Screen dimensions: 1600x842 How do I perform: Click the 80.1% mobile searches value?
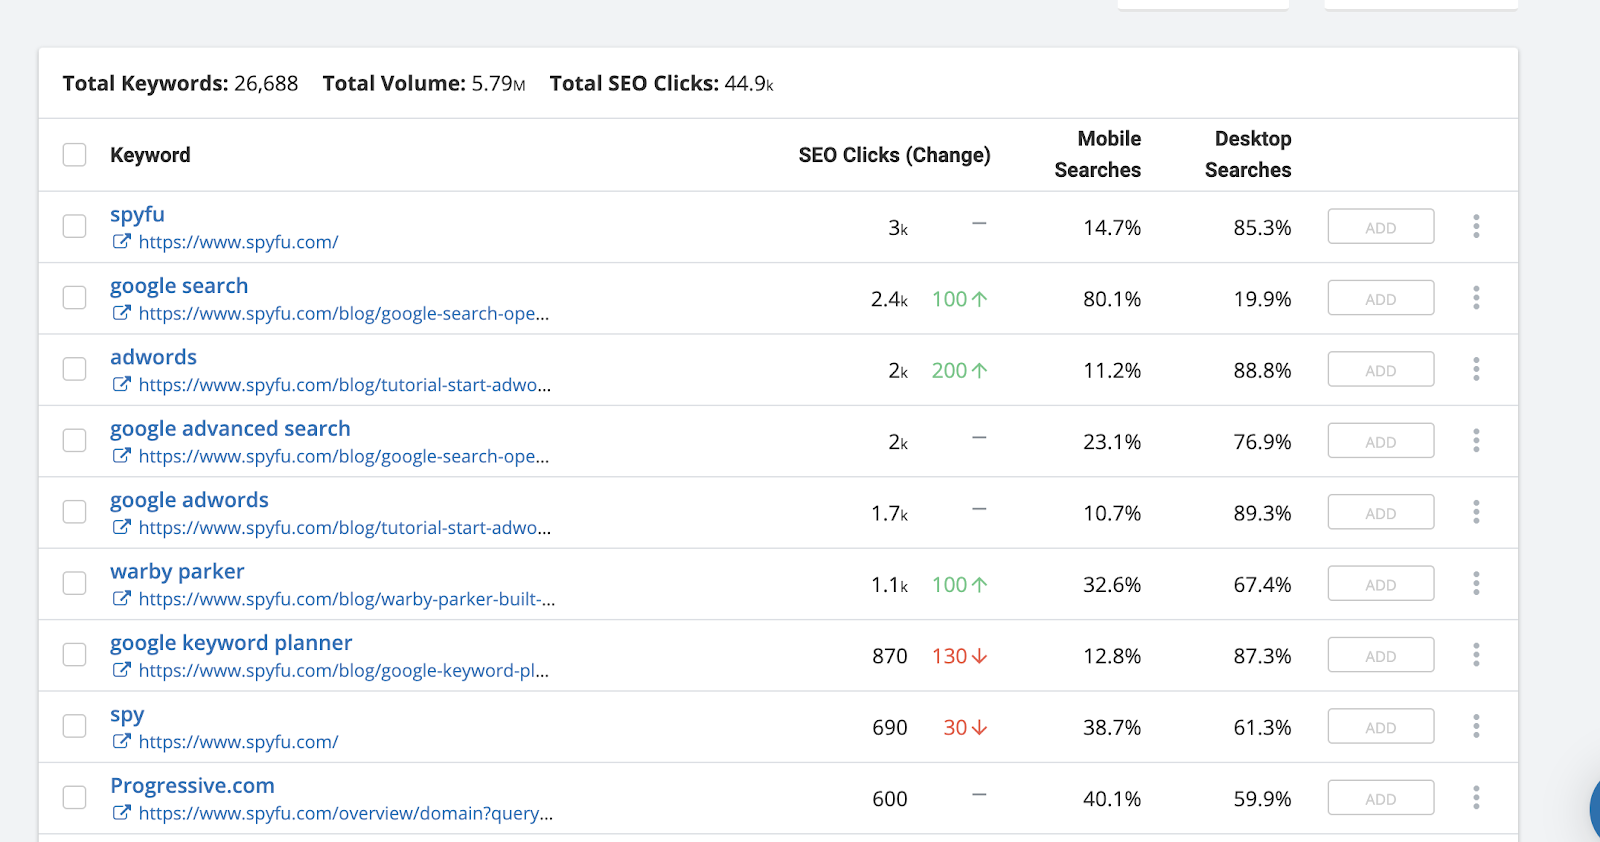(1112, 299)
